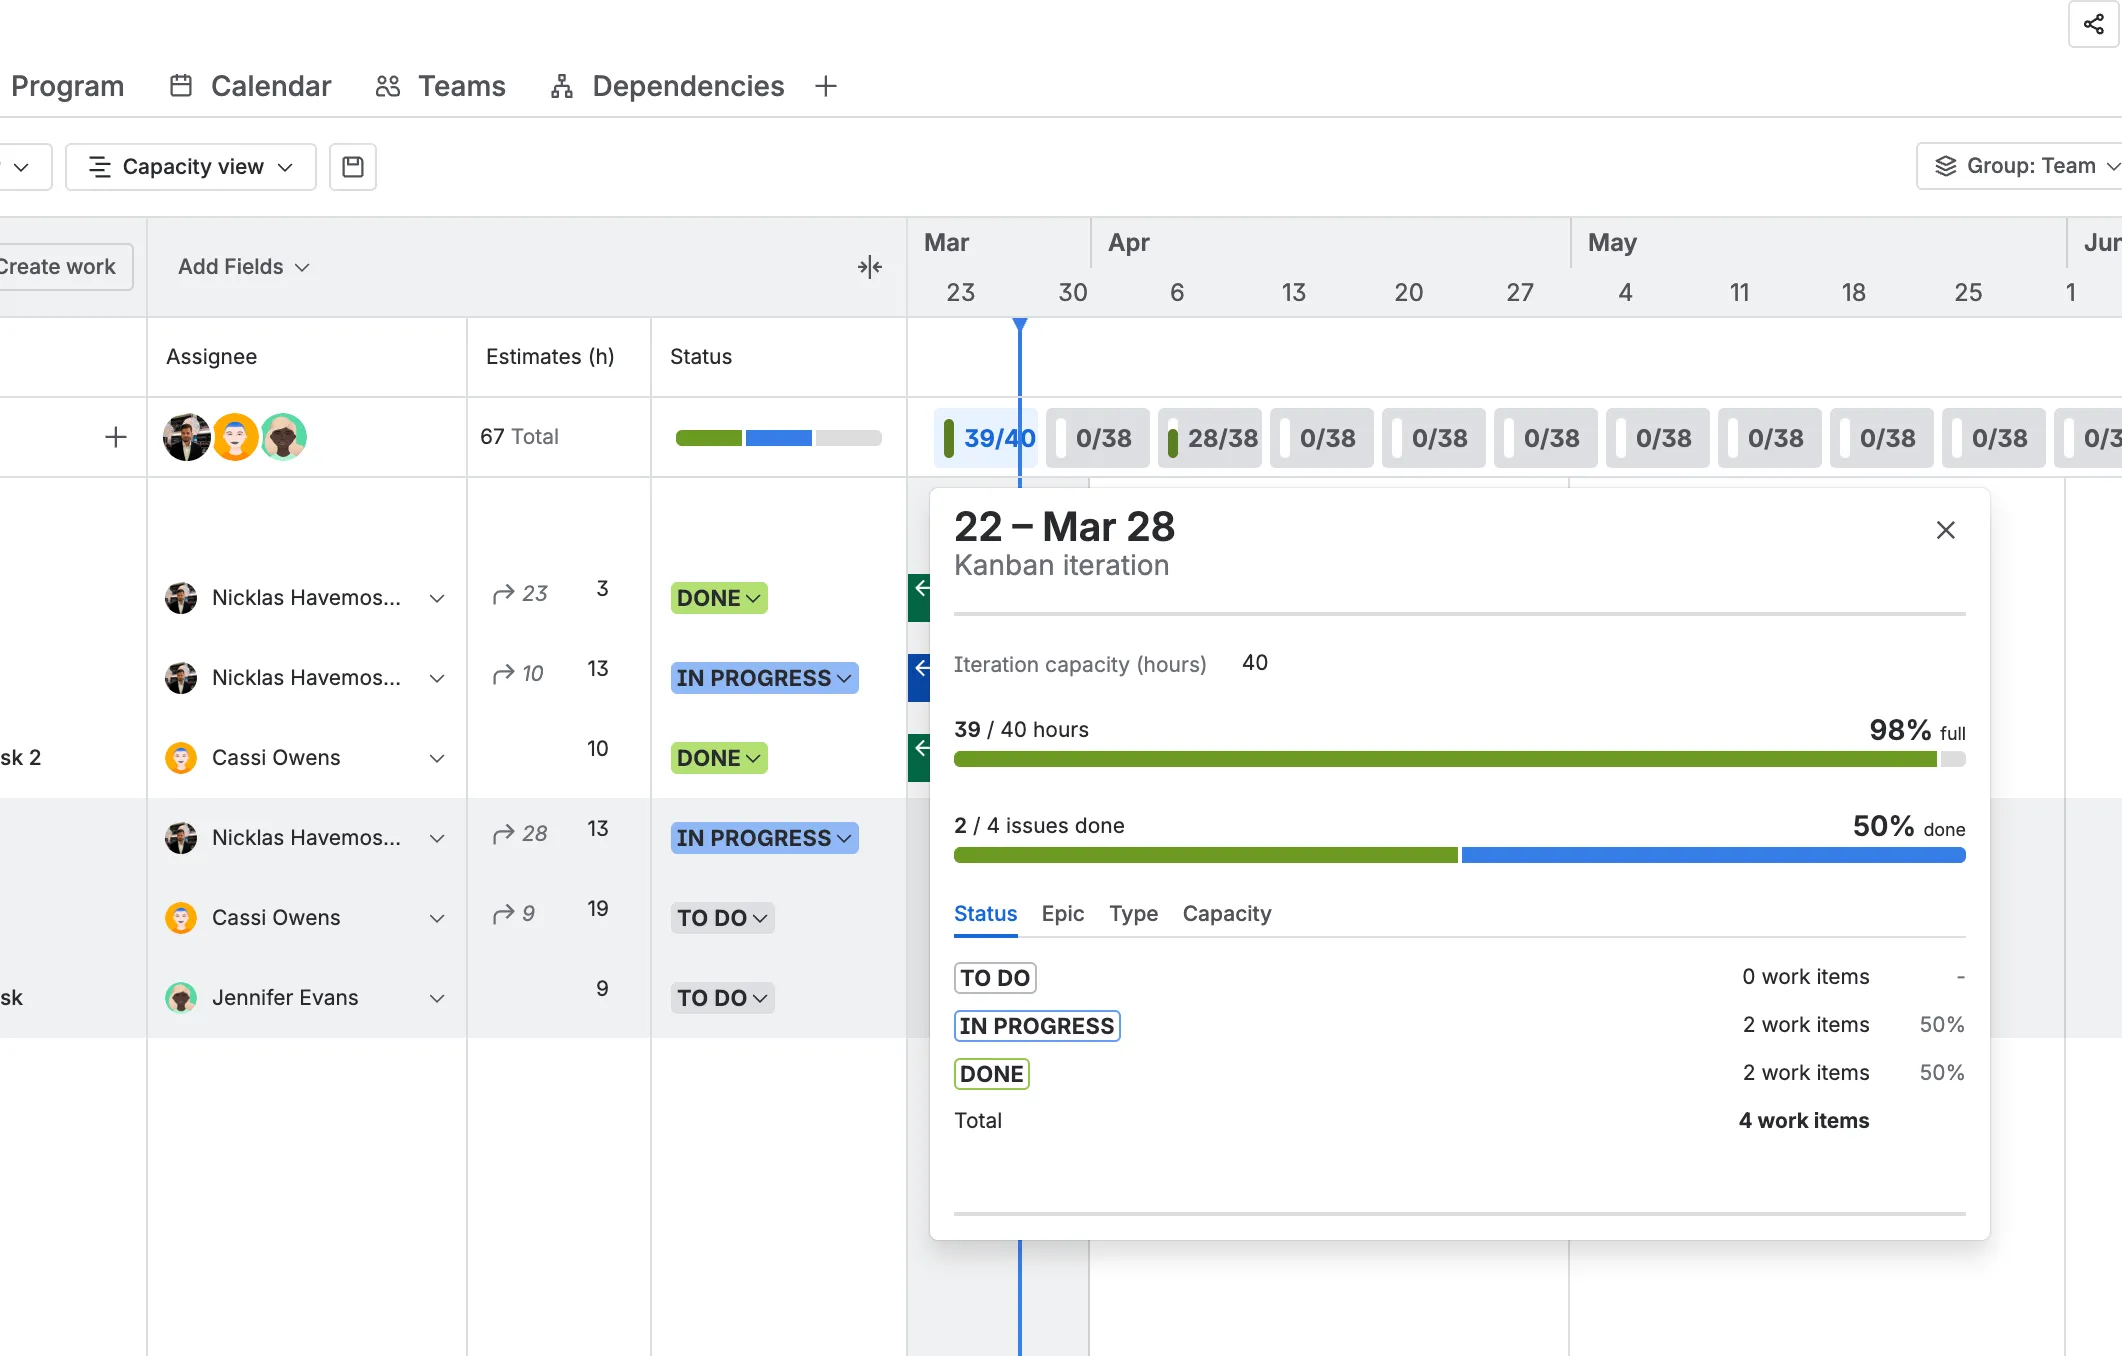
Task: Click the share icon in top right corner
Action: click(2094, 24)
